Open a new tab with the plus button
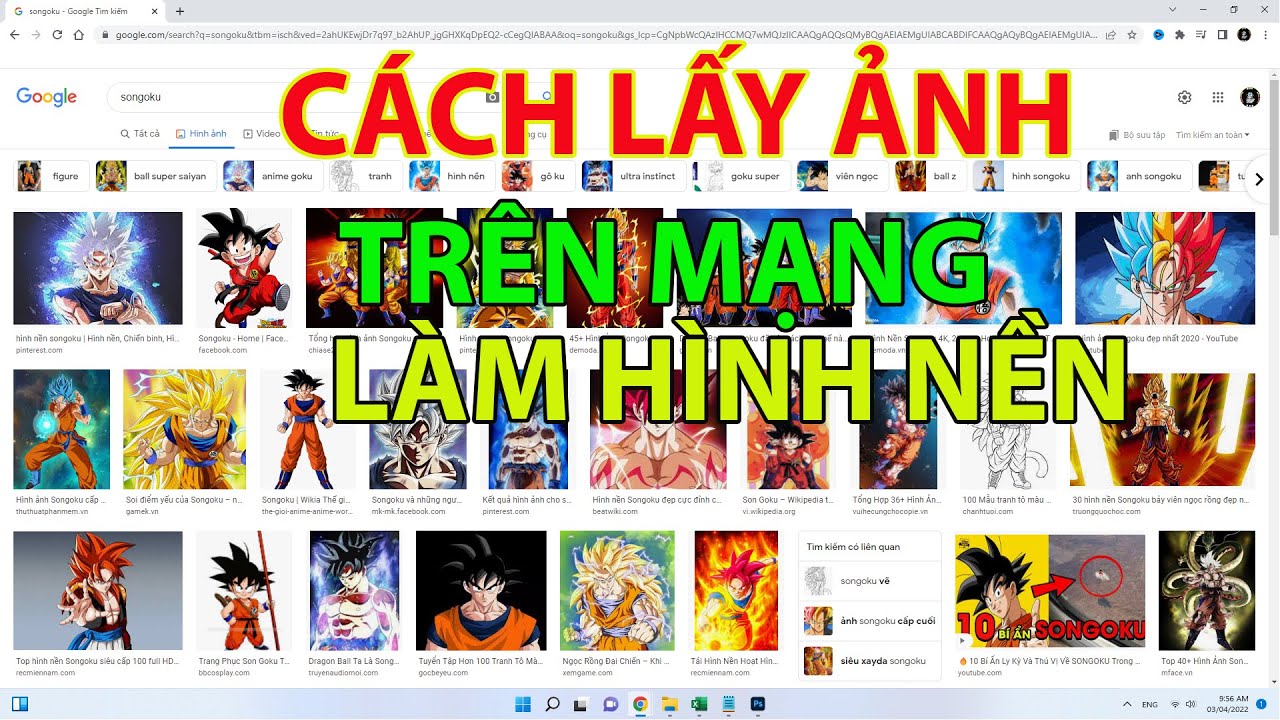The image size is (1280, 720). pos(179,11)
